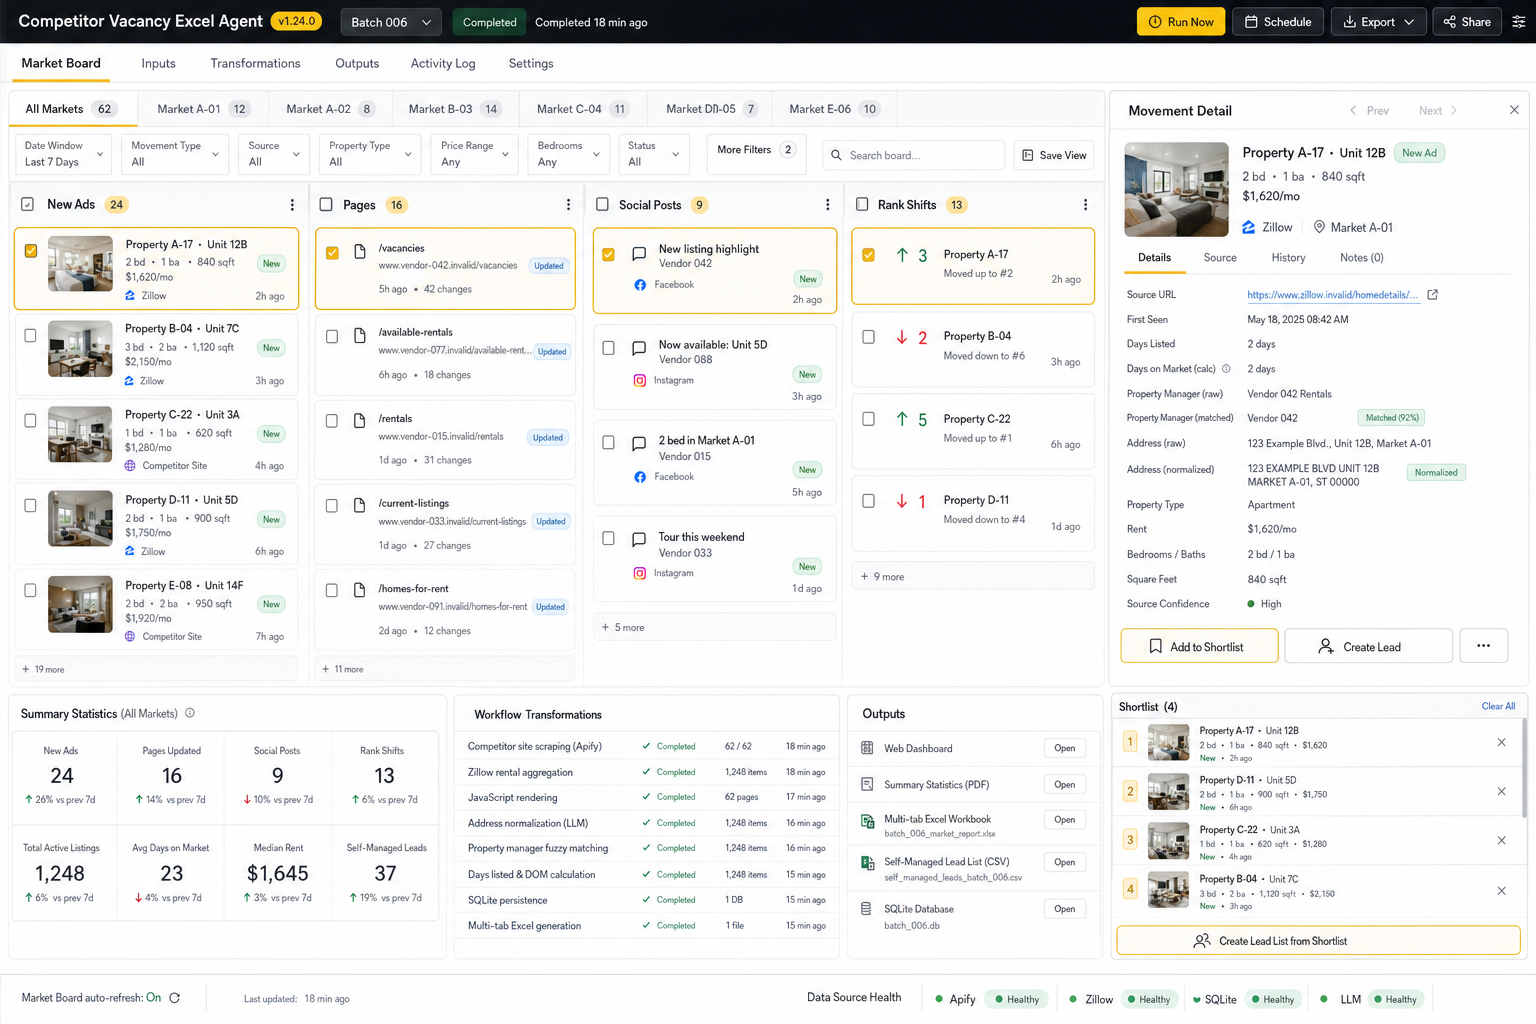
Task: Click the SQLite Database output icon
Action: click(x=866, y=909)
